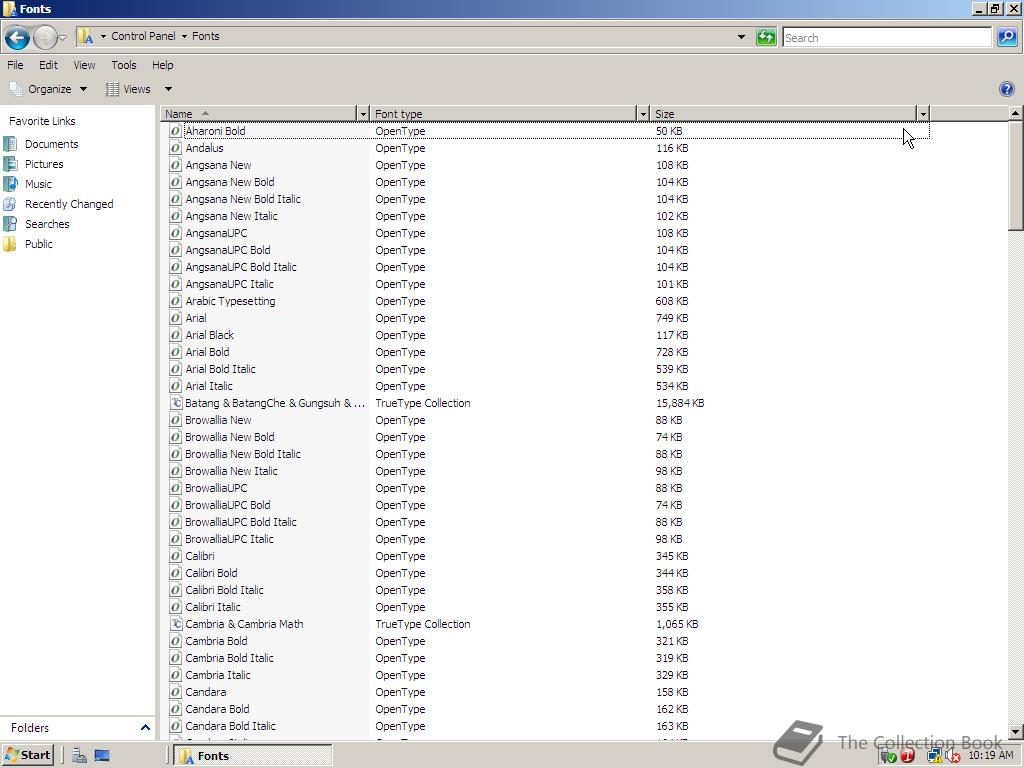Click inside the Search input field

887,37
